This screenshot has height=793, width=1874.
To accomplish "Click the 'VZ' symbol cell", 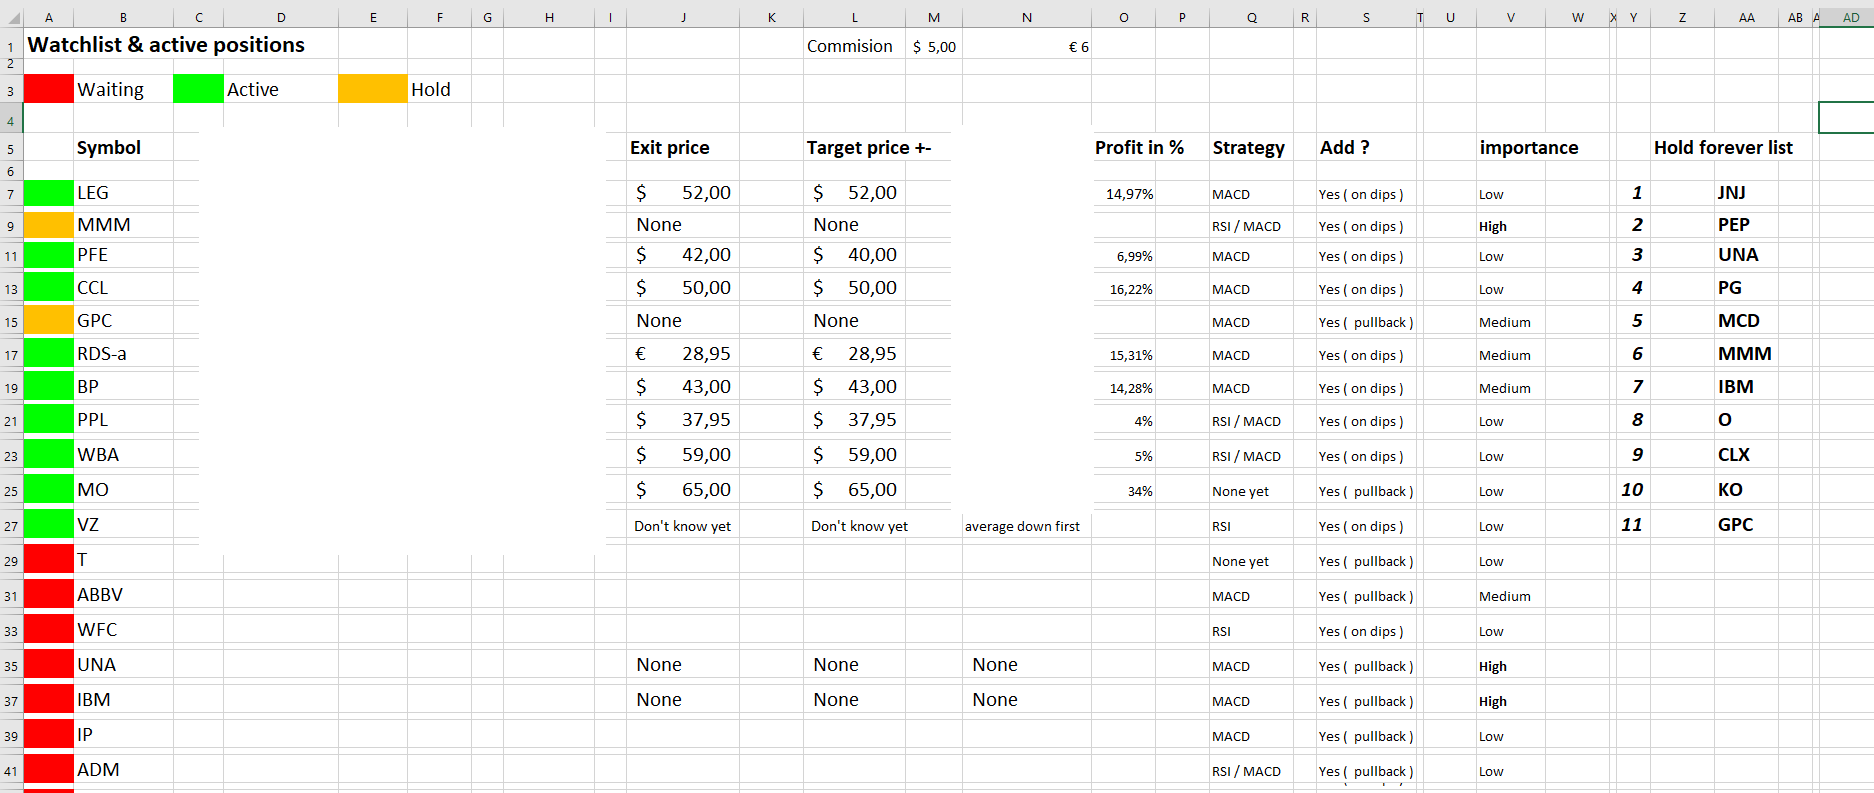I will [123, 525].
